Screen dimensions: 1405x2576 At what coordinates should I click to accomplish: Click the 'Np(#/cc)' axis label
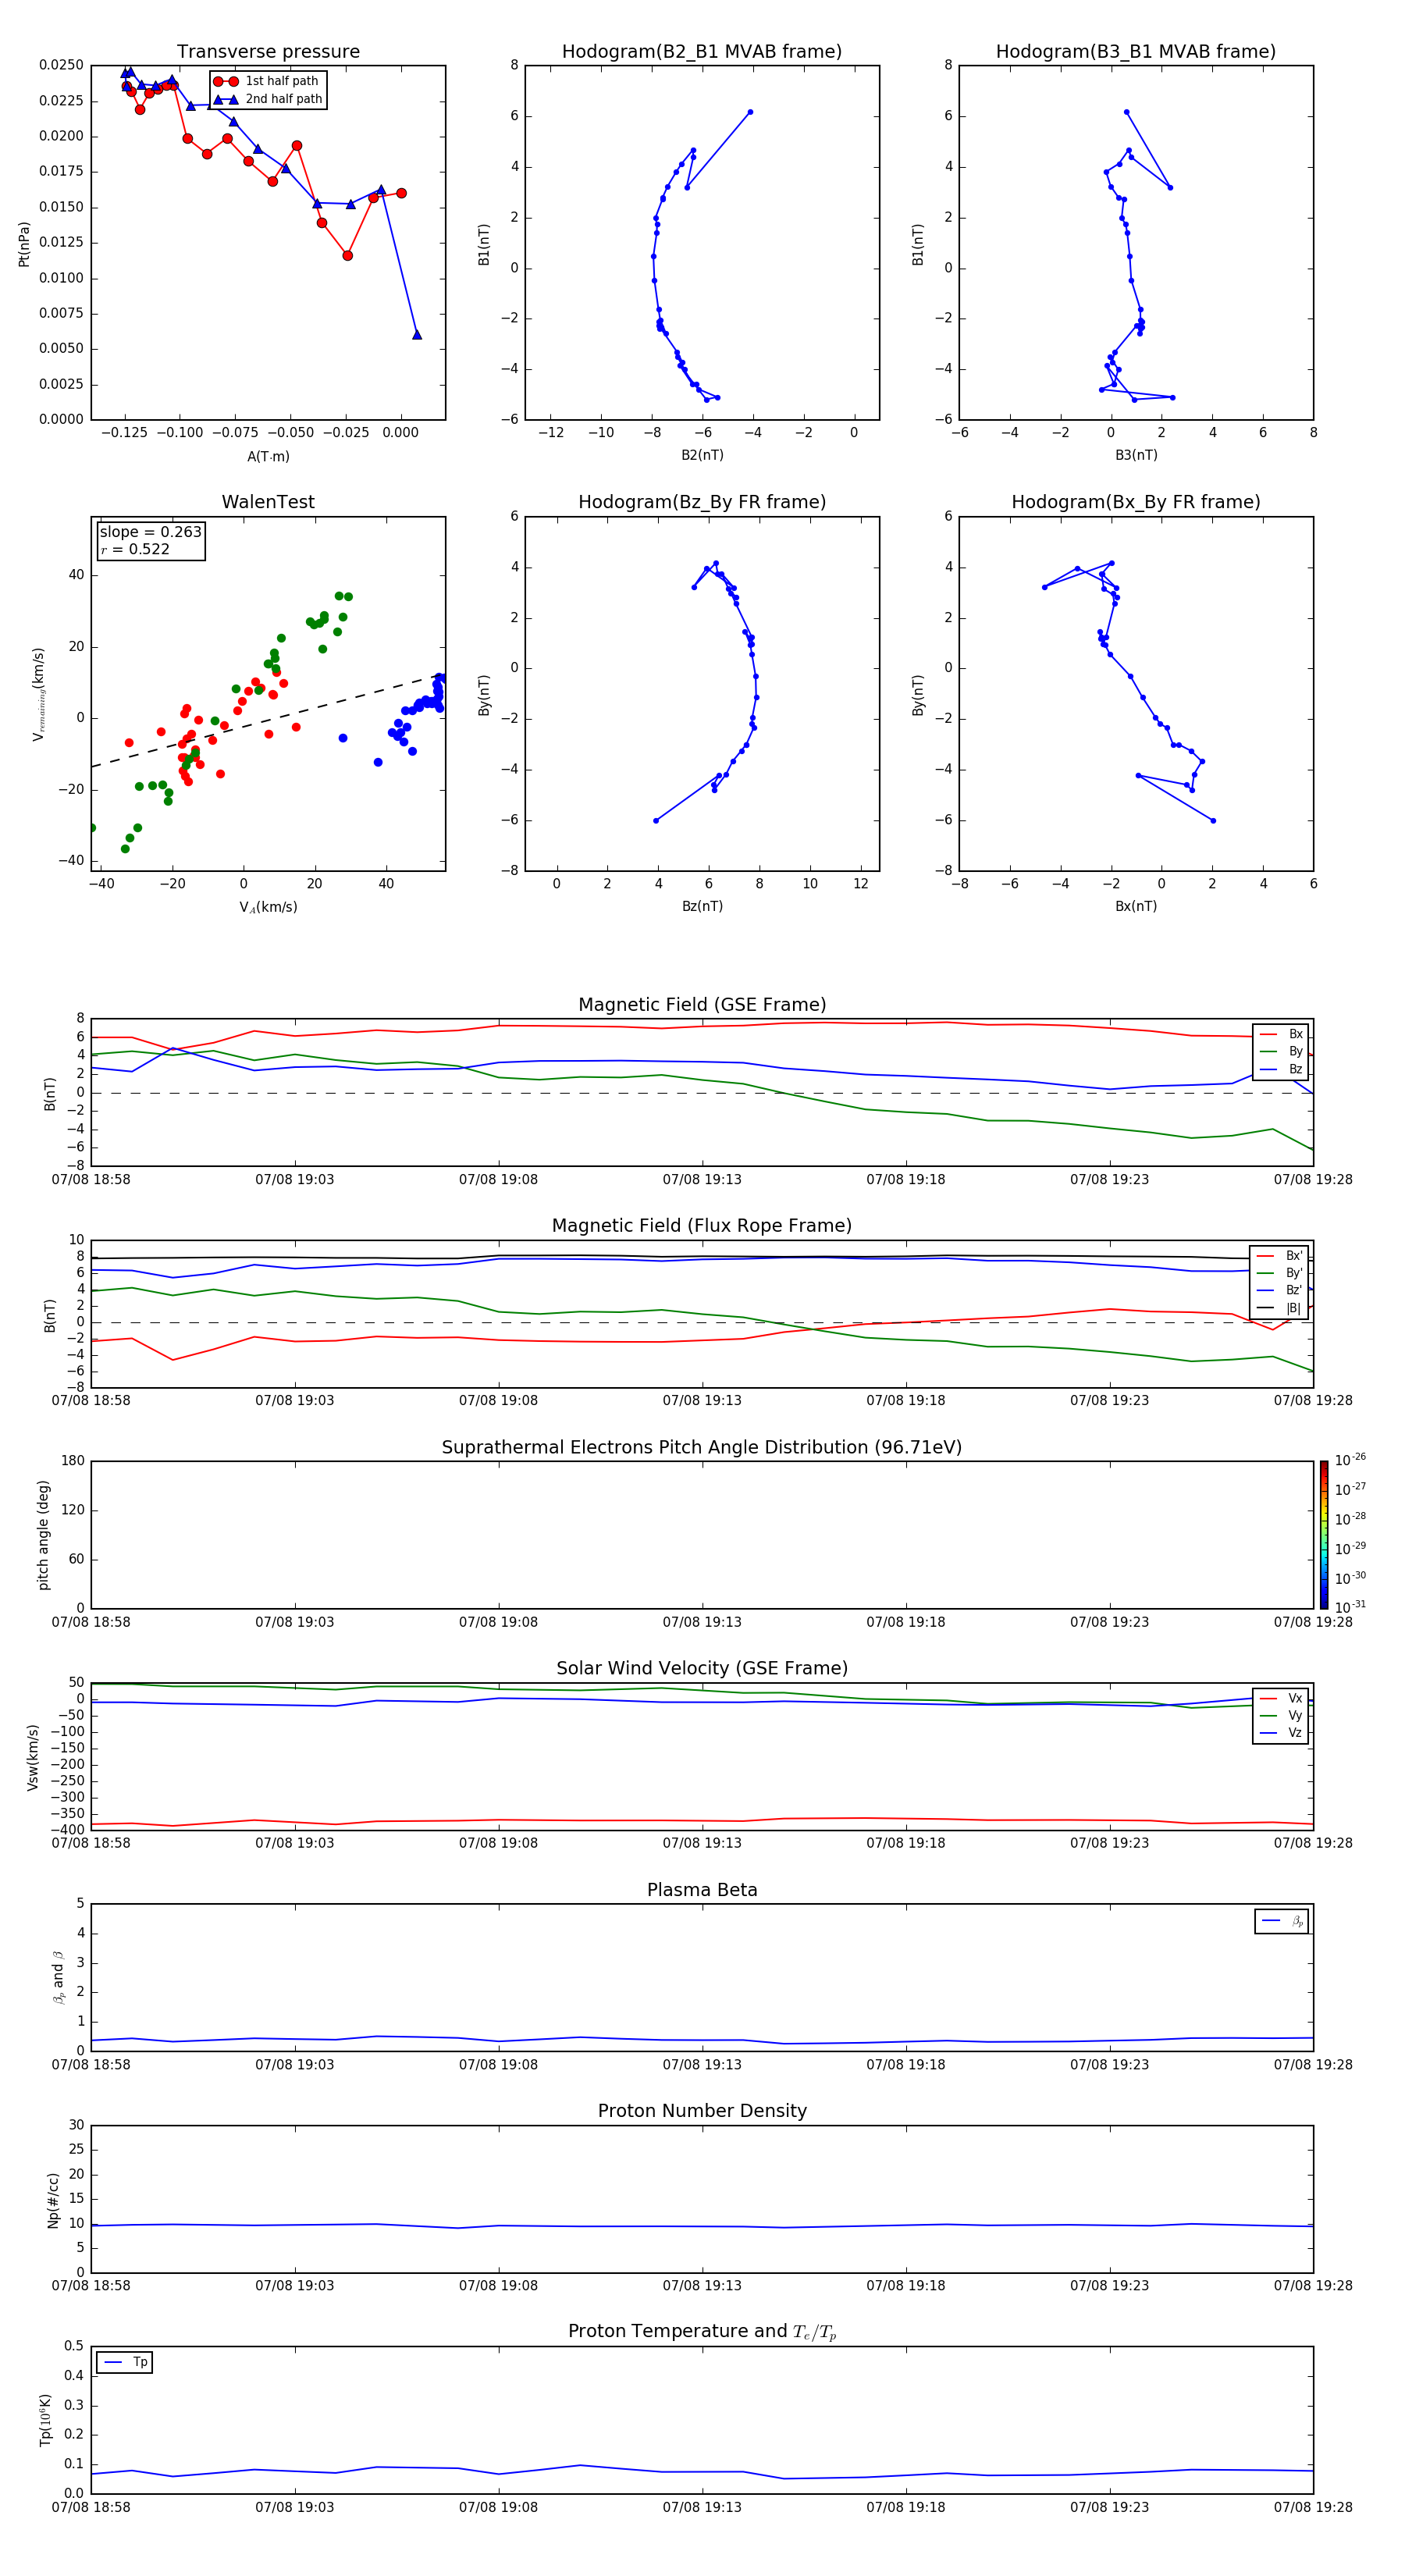pos(53,2199)
